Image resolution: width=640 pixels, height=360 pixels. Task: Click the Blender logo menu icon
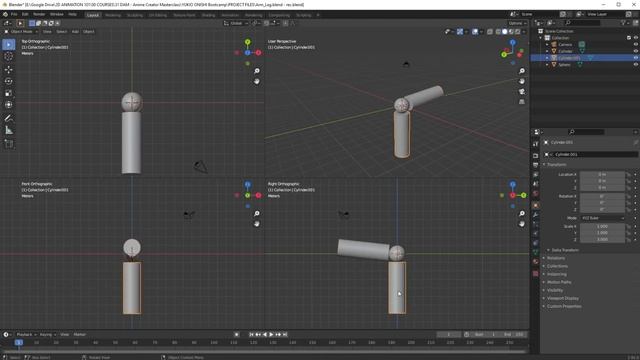pyautogui.click(x=5, y=14)
